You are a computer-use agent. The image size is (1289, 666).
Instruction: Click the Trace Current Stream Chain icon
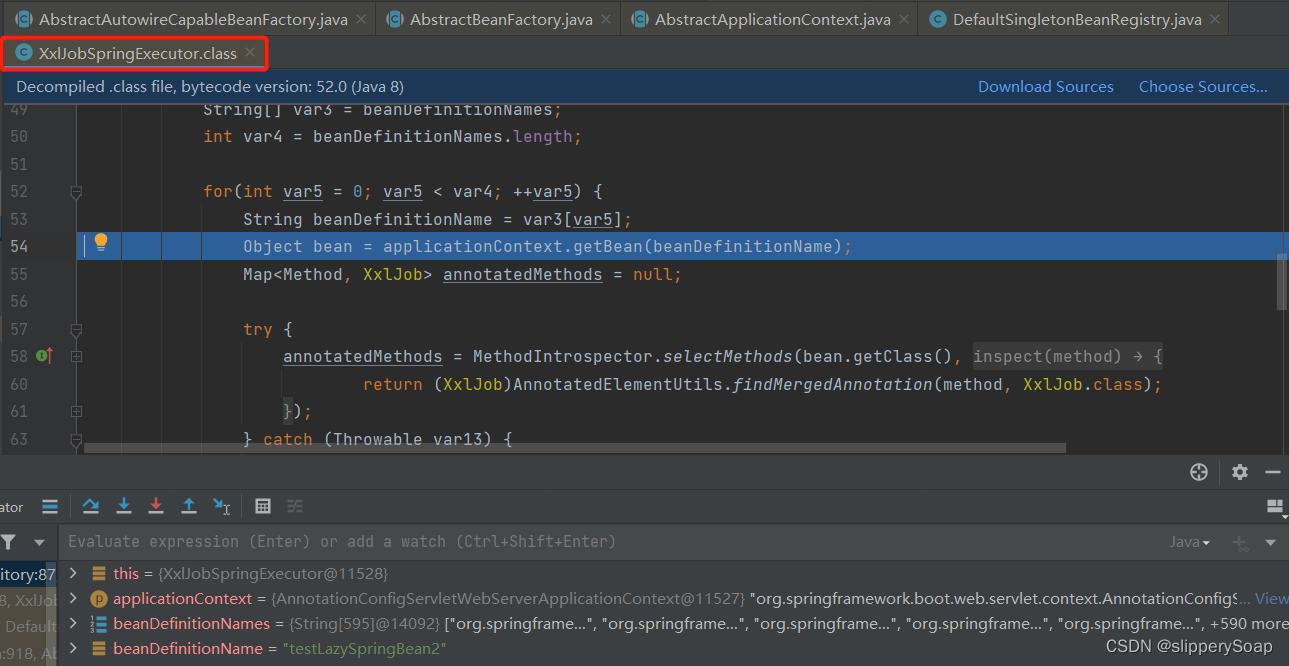pos(295,506)
